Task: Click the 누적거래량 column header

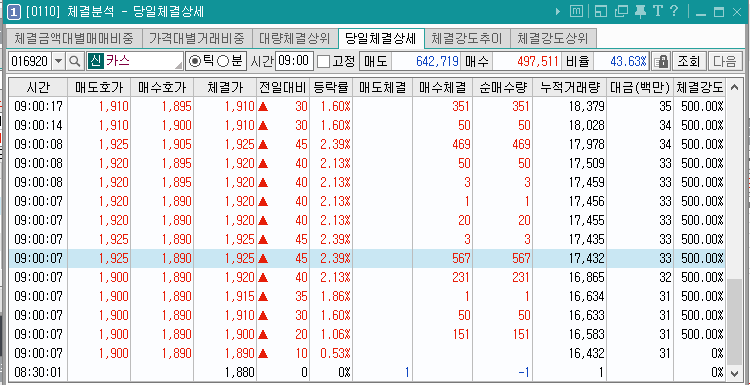Action: pos(570,87)
